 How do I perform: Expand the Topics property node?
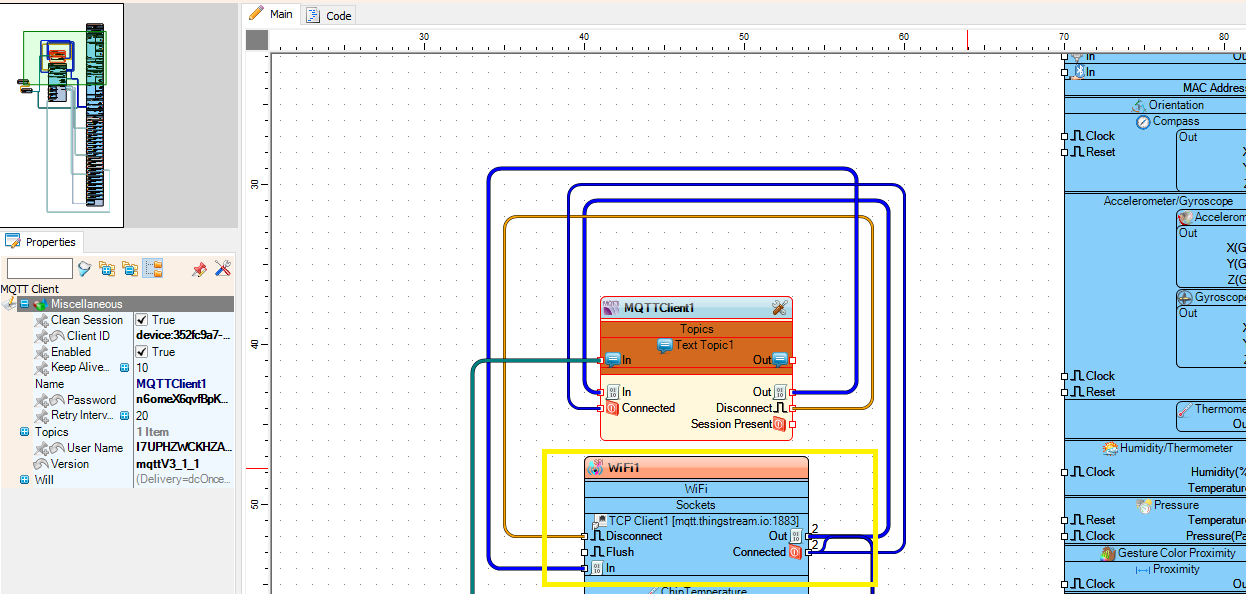(x=25, y=432)
